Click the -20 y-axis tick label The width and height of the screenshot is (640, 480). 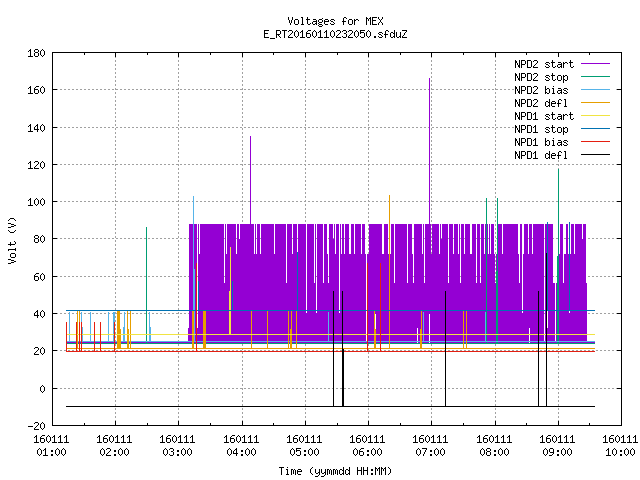tap(36, 426)
